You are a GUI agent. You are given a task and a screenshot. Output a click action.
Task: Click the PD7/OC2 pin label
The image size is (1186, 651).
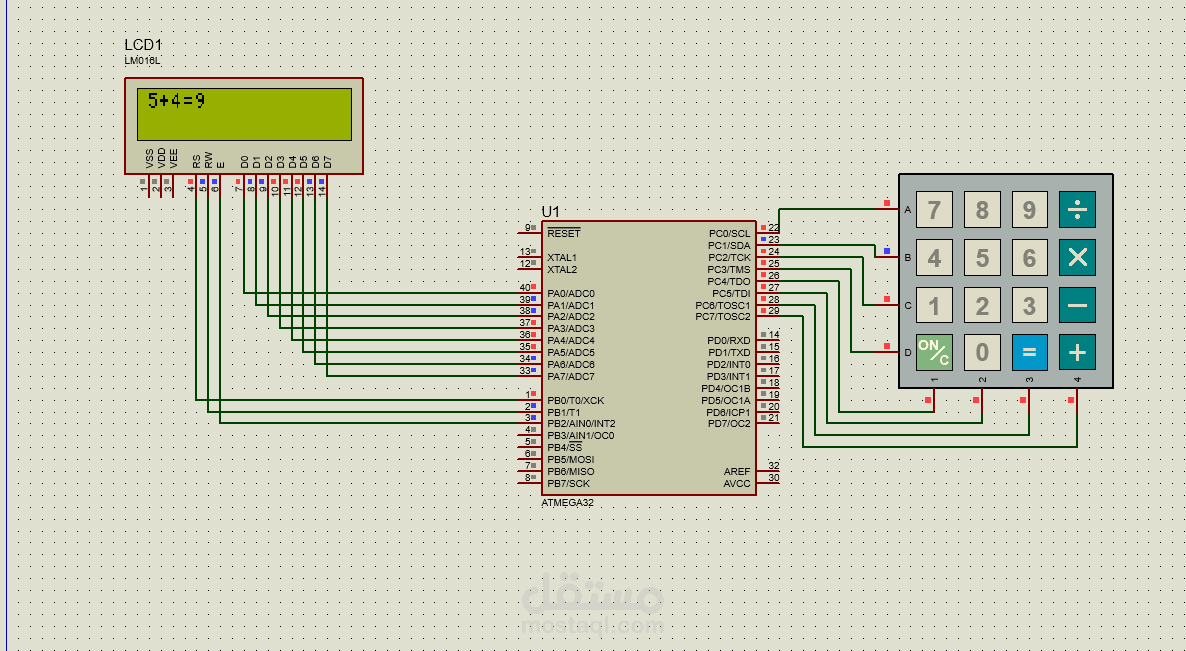[x=729, y=423]
